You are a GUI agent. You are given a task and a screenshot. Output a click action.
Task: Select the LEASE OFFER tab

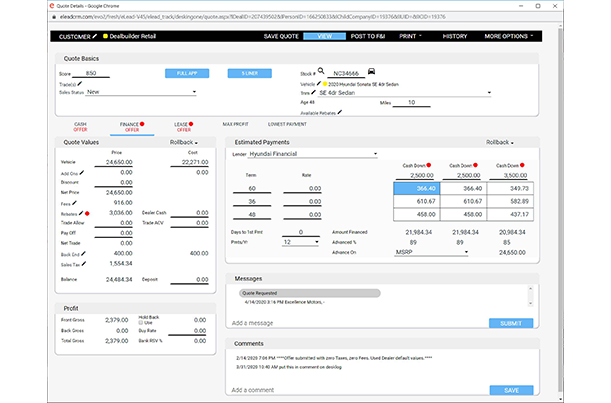pos(184,127)
